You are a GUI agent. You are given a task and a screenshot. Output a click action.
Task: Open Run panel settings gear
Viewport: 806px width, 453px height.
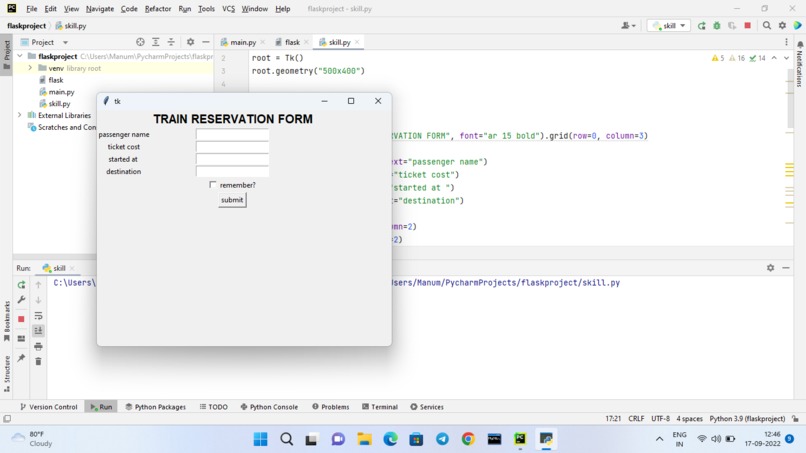pos(770,268)
